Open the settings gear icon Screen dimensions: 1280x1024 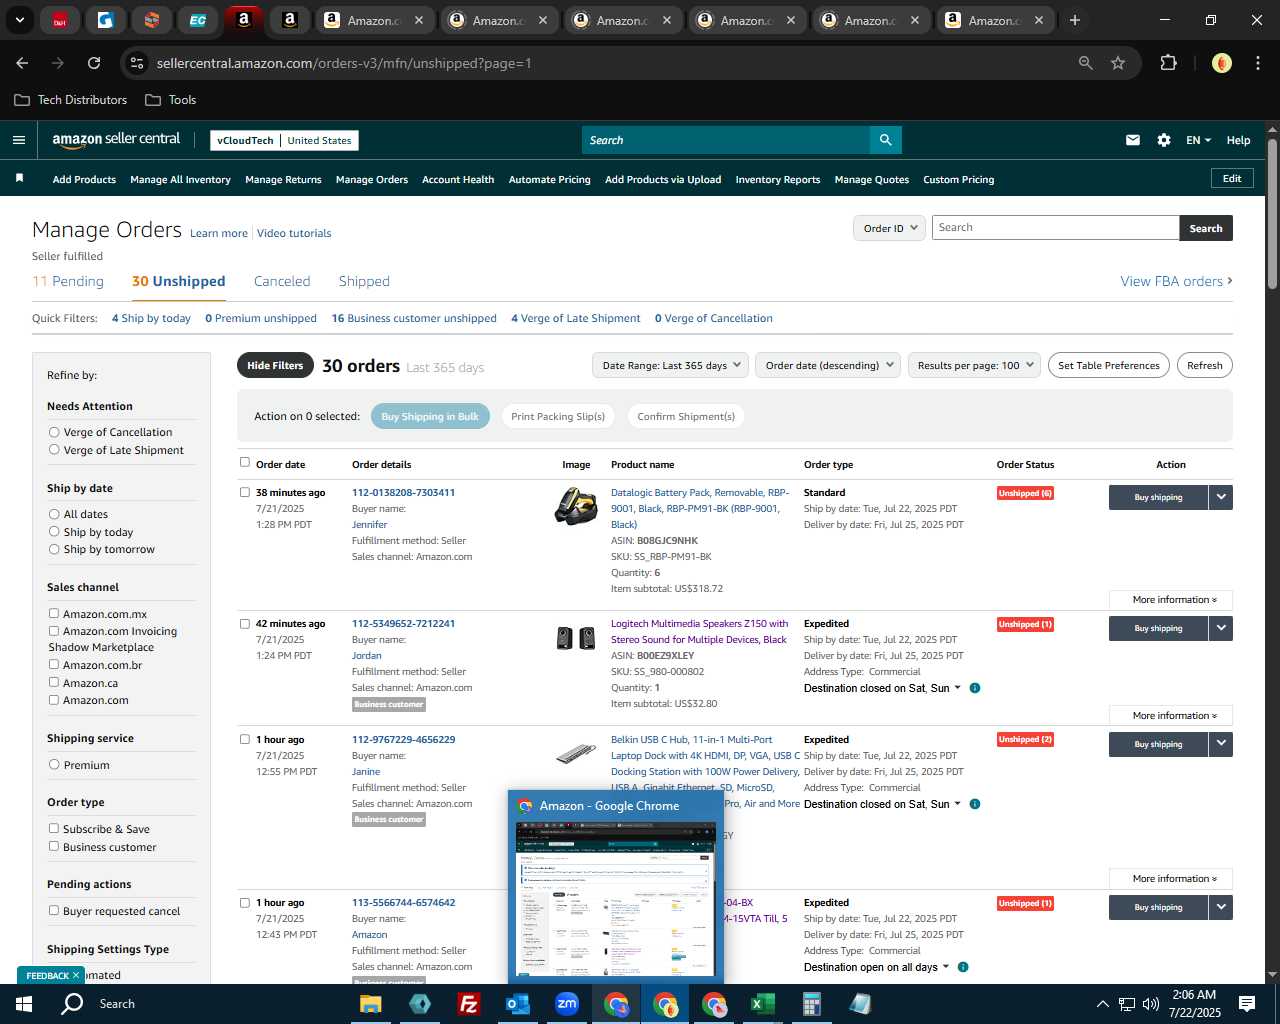1164,140
